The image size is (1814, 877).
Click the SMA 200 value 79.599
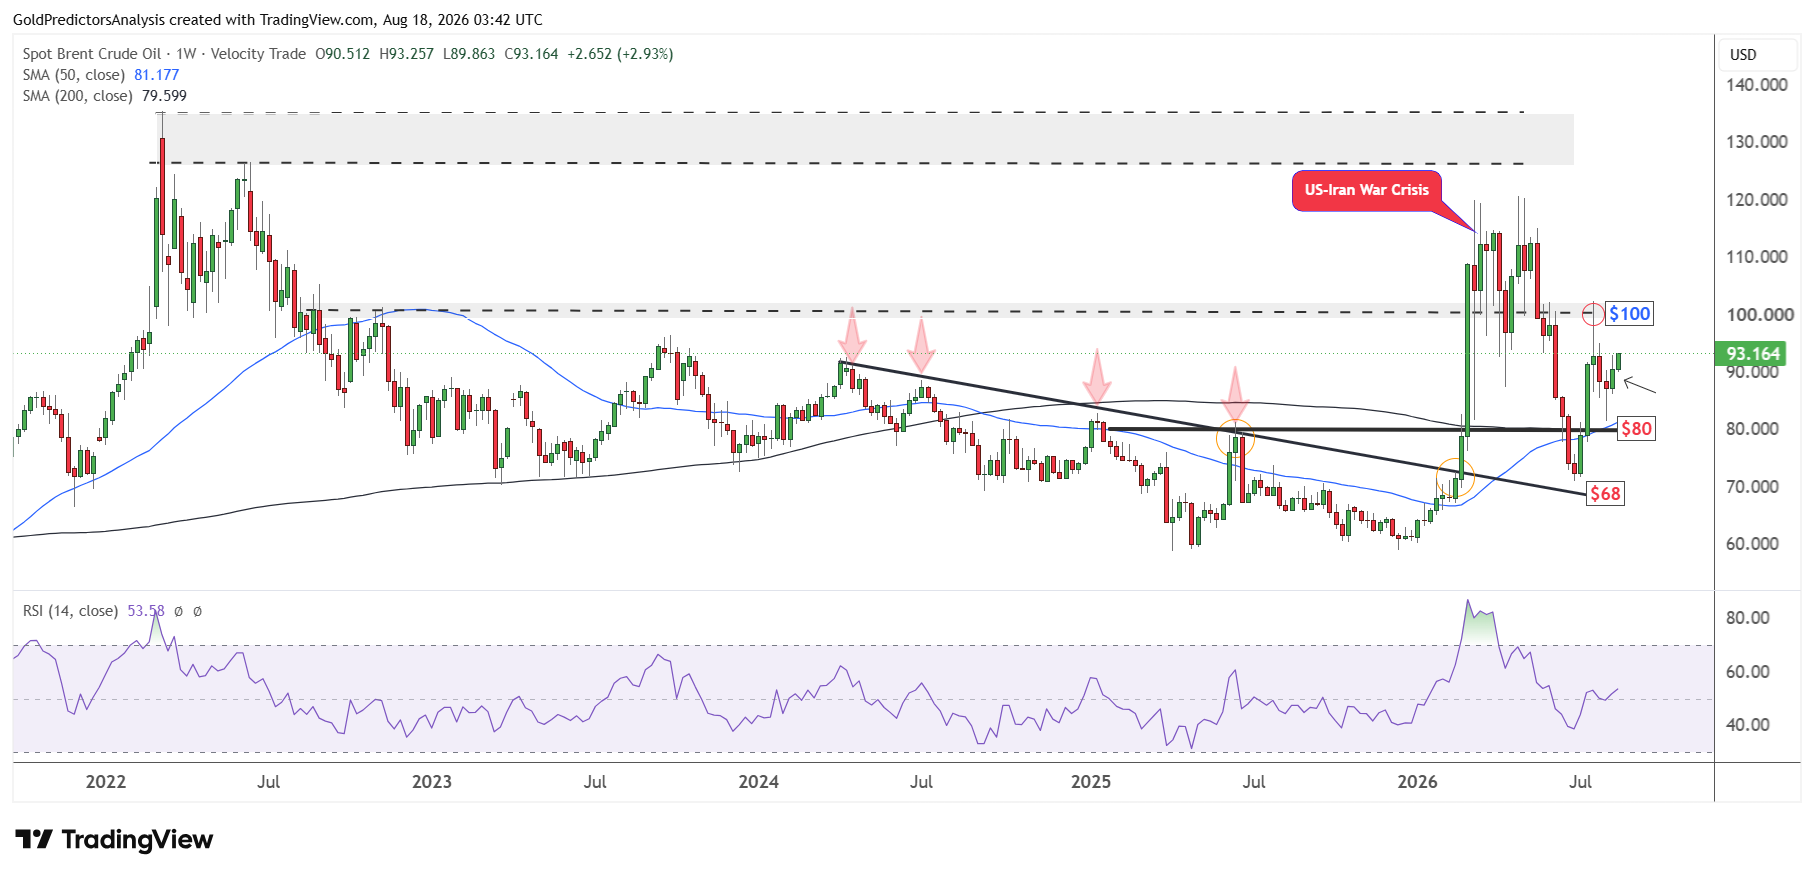(x=164, y=96)
